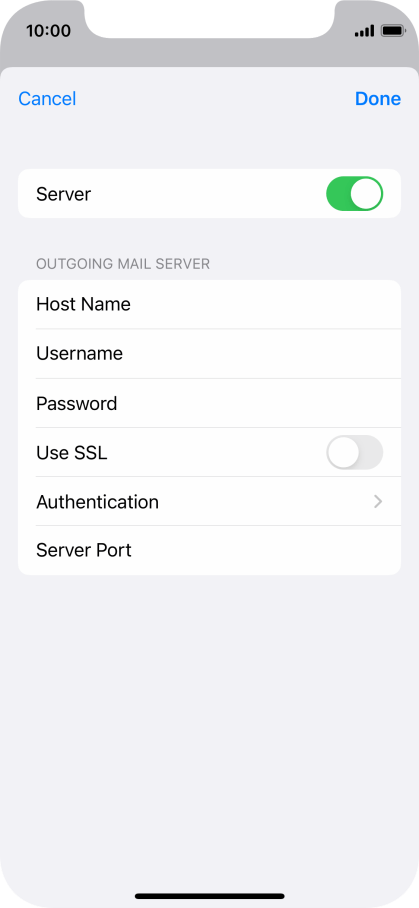Confirm settings with the Done button
419x908 pixels.
pyautogui.click(x=378, y=98)
